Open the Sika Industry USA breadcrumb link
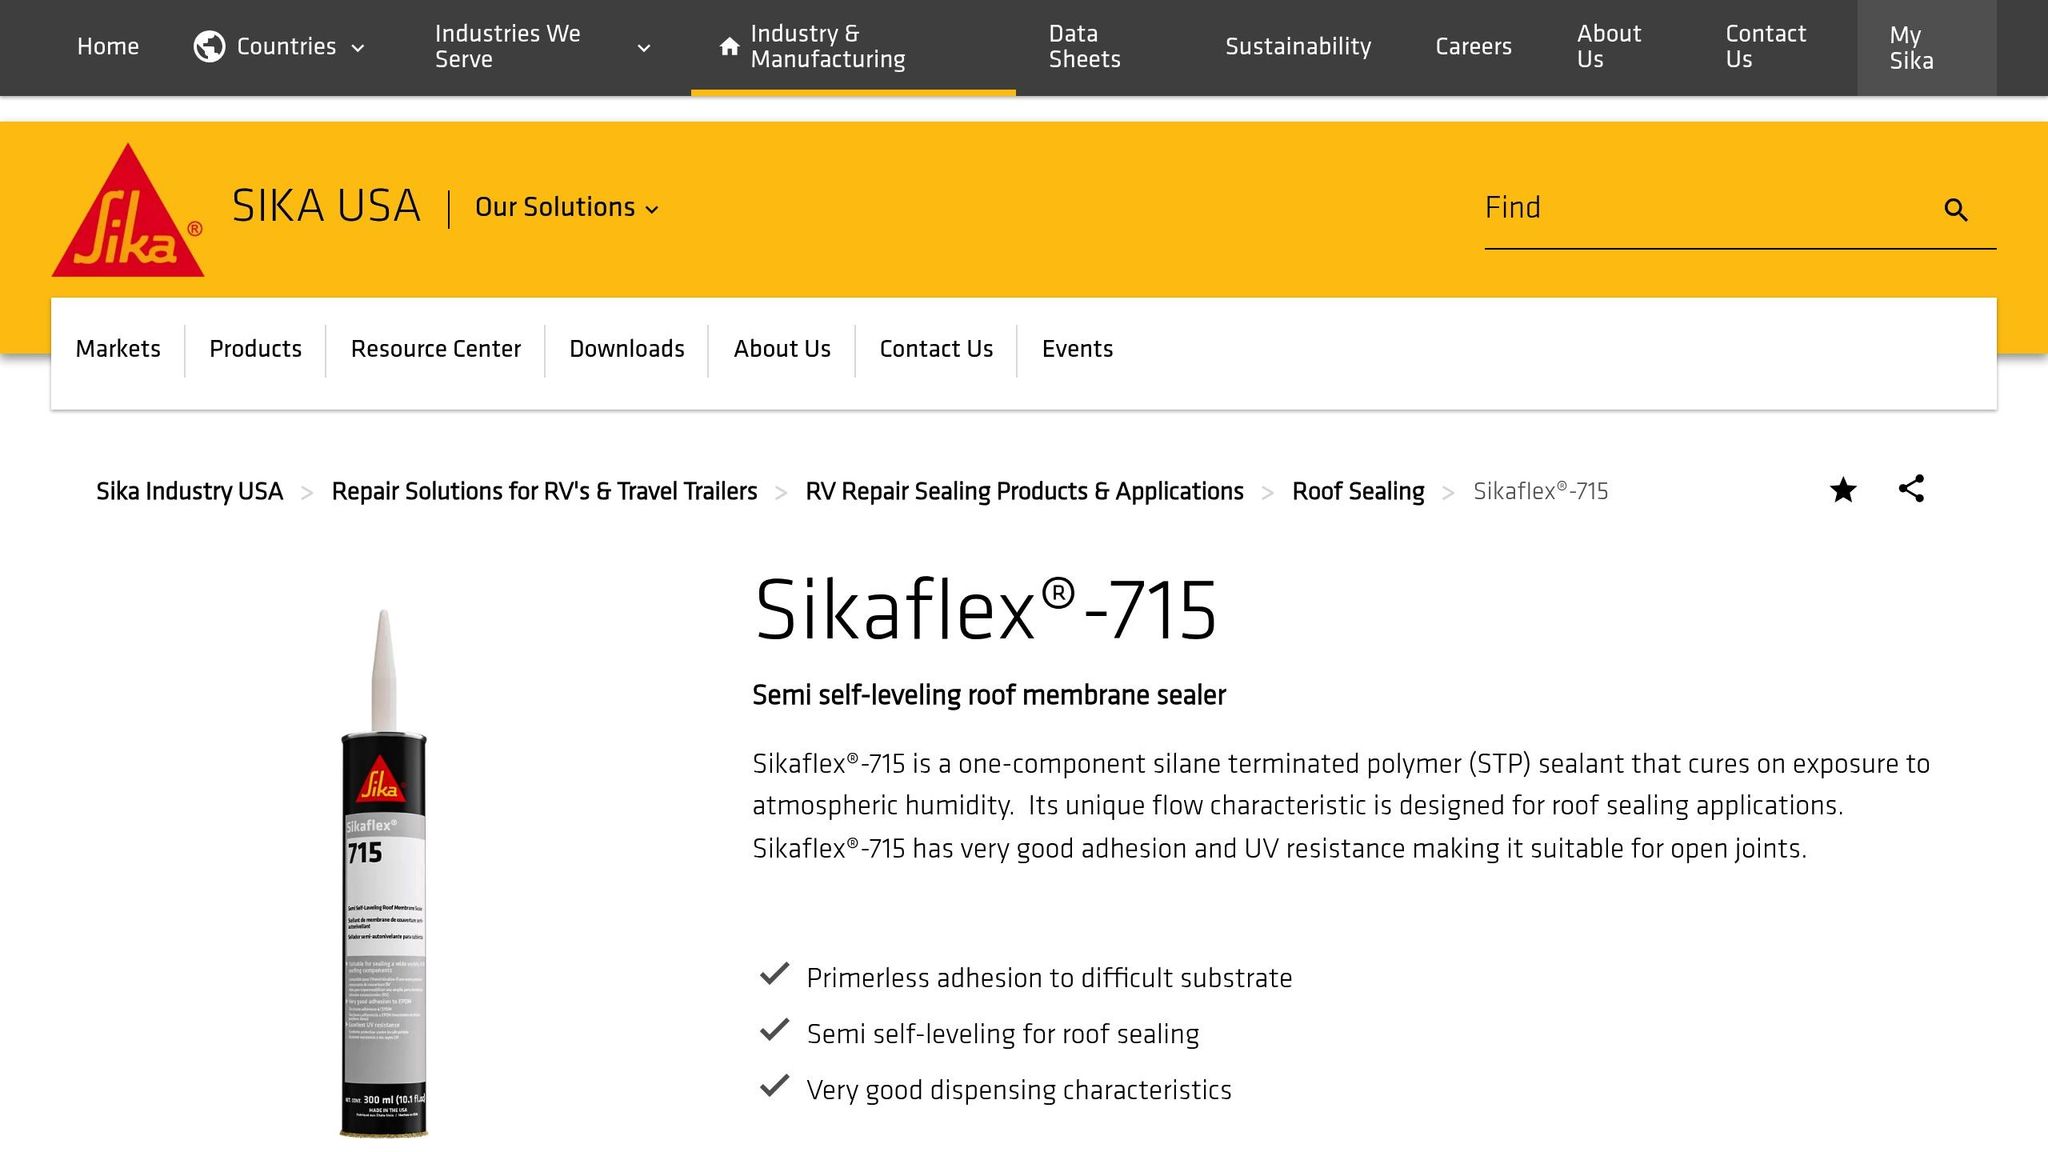 tap(189, 491)
